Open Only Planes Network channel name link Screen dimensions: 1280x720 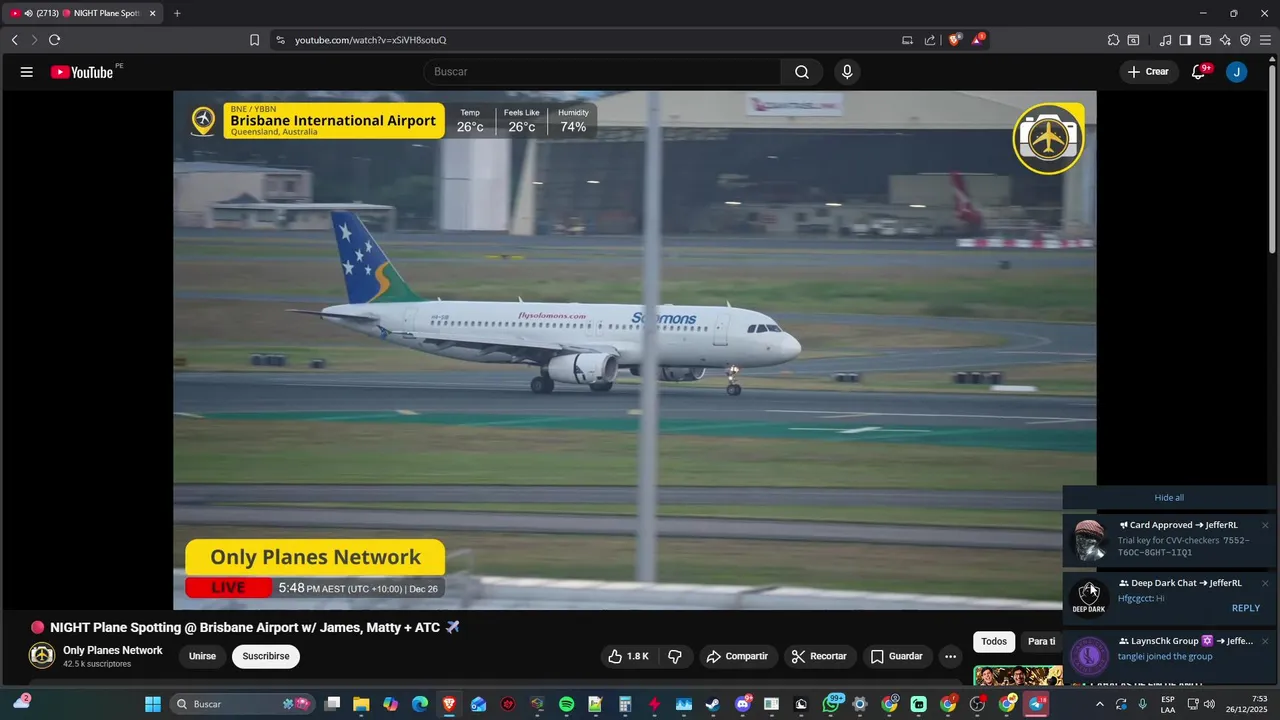click(x=113, y=650)
